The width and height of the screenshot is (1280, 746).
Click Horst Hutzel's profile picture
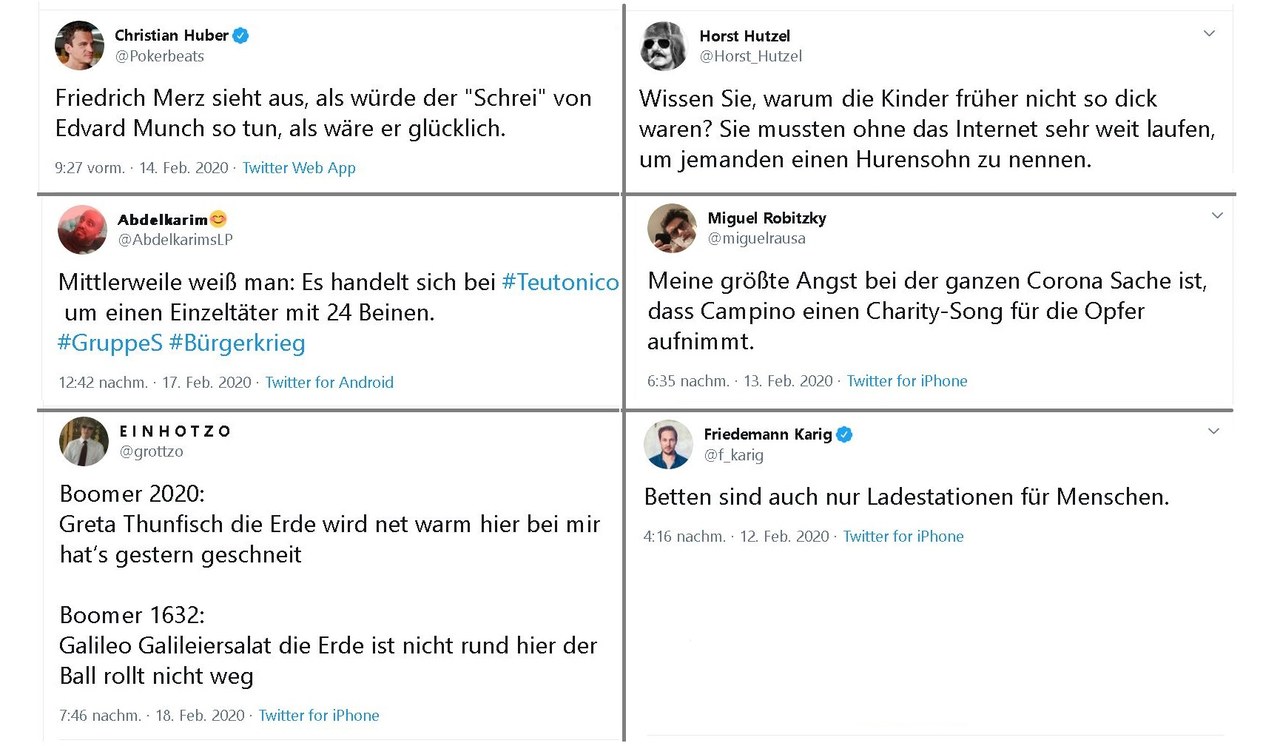click(x=664, y=45)
